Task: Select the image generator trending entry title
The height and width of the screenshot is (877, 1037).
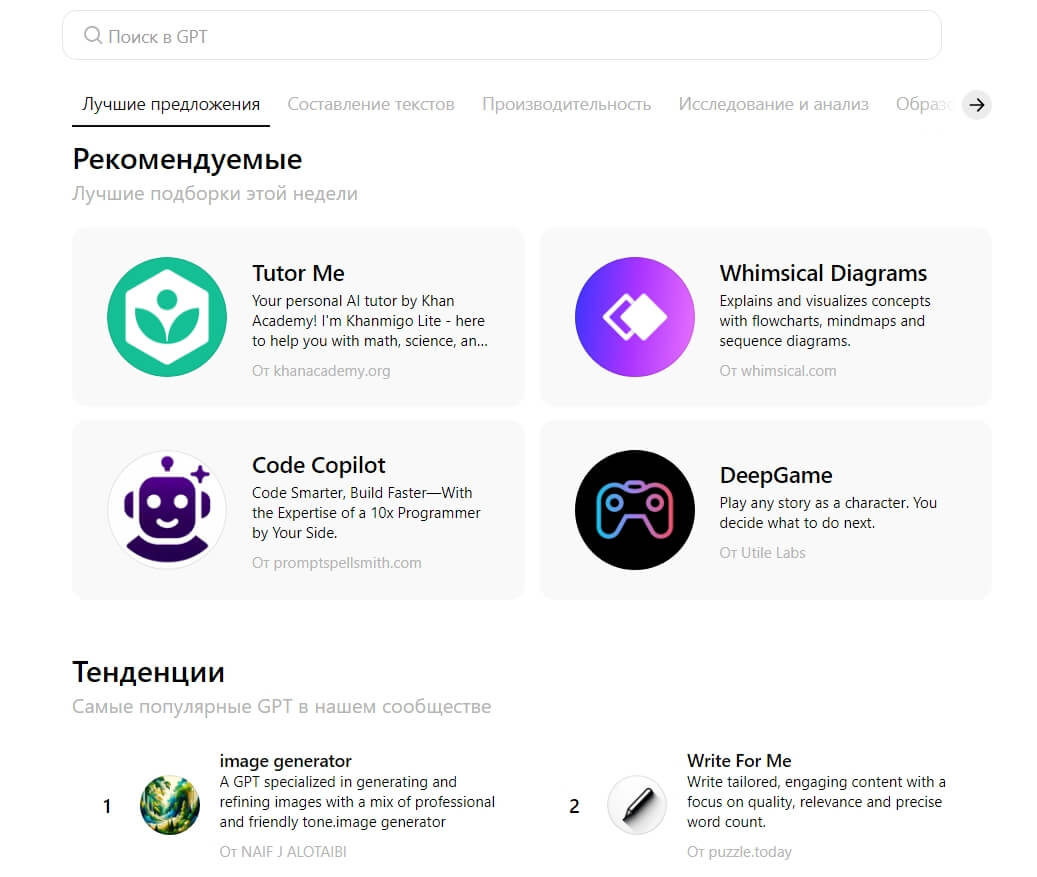Action: 285,761
